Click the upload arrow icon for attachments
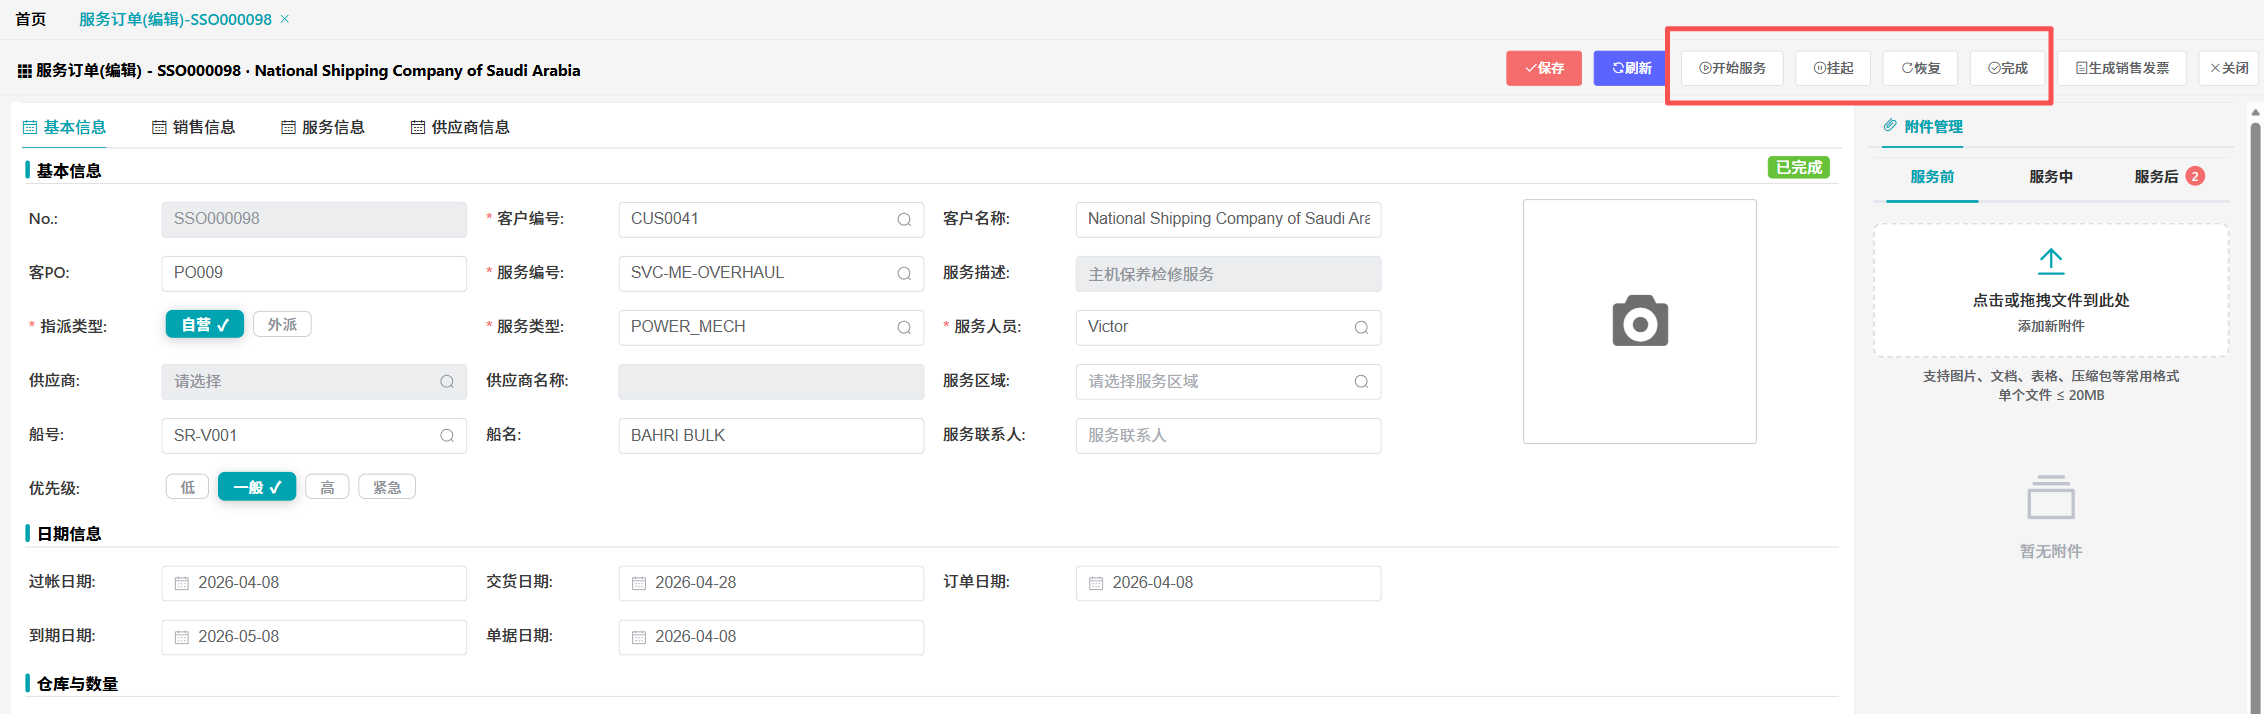The height and width of the screenshot is (714, 2264). (x=2051, y=261)
